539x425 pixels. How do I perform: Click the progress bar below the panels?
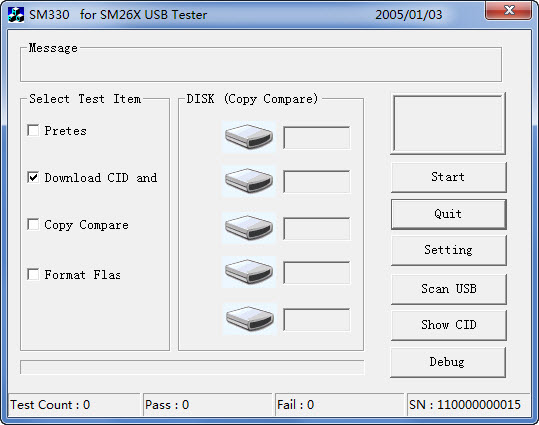192,367
